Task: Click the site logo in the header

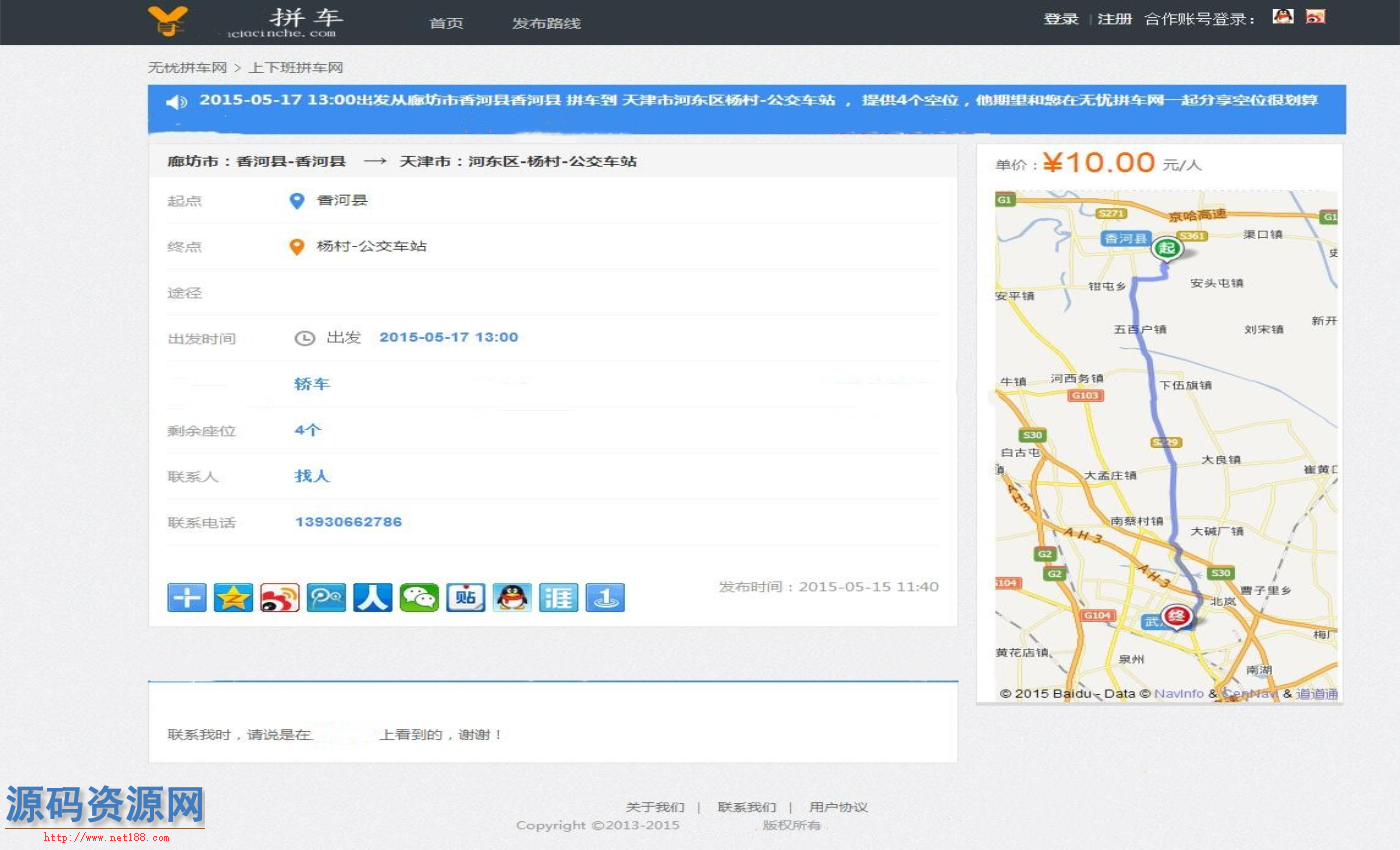Action: pyautogui.click(x=246, y=21)
